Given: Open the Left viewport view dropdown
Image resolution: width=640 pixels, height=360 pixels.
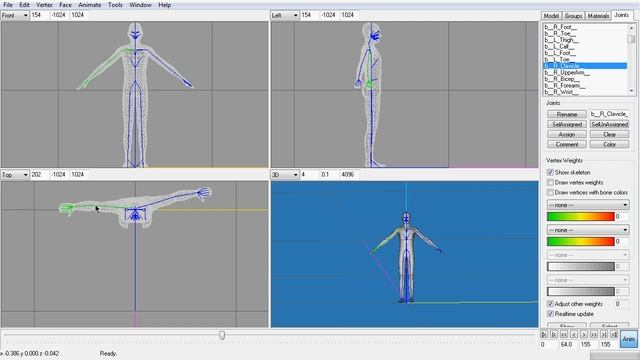Looking at the screenshot, I should point(285,15).
